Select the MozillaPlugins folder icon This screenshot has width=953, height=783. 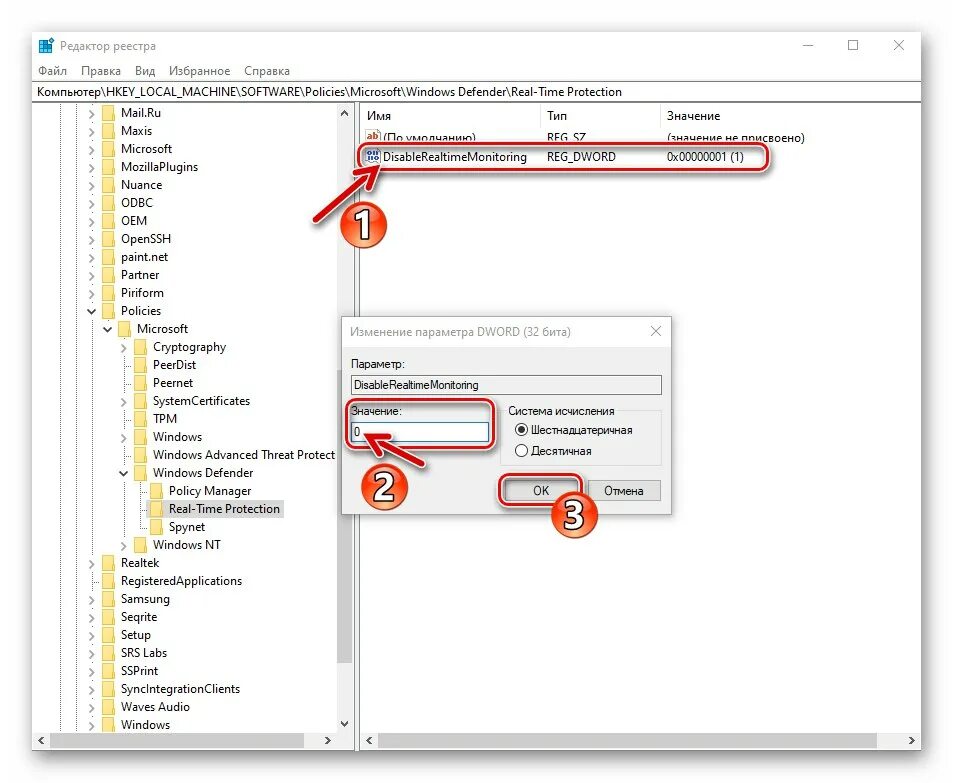pos(108,167)
